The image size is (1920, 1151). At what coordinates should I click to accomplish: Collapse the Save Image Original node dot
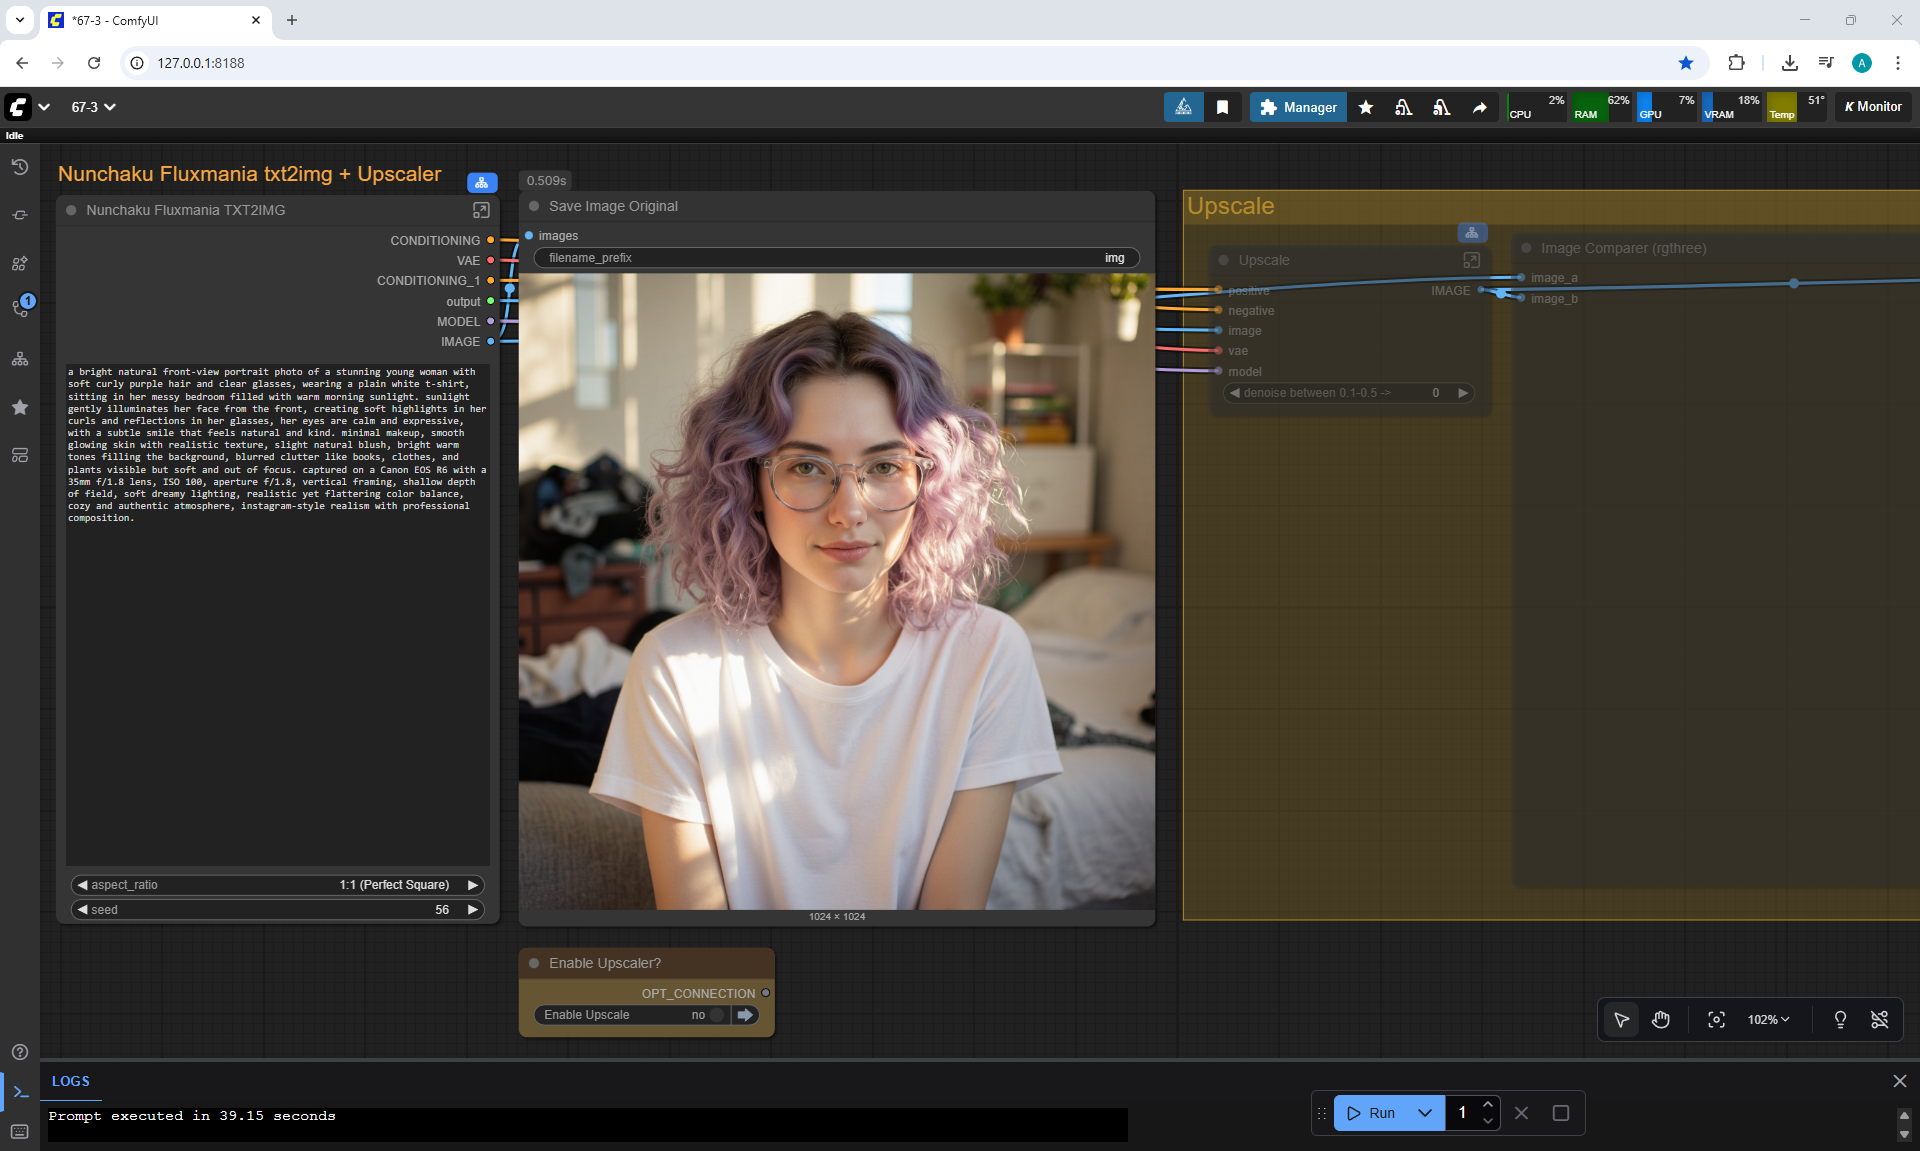tap(534, 206)
